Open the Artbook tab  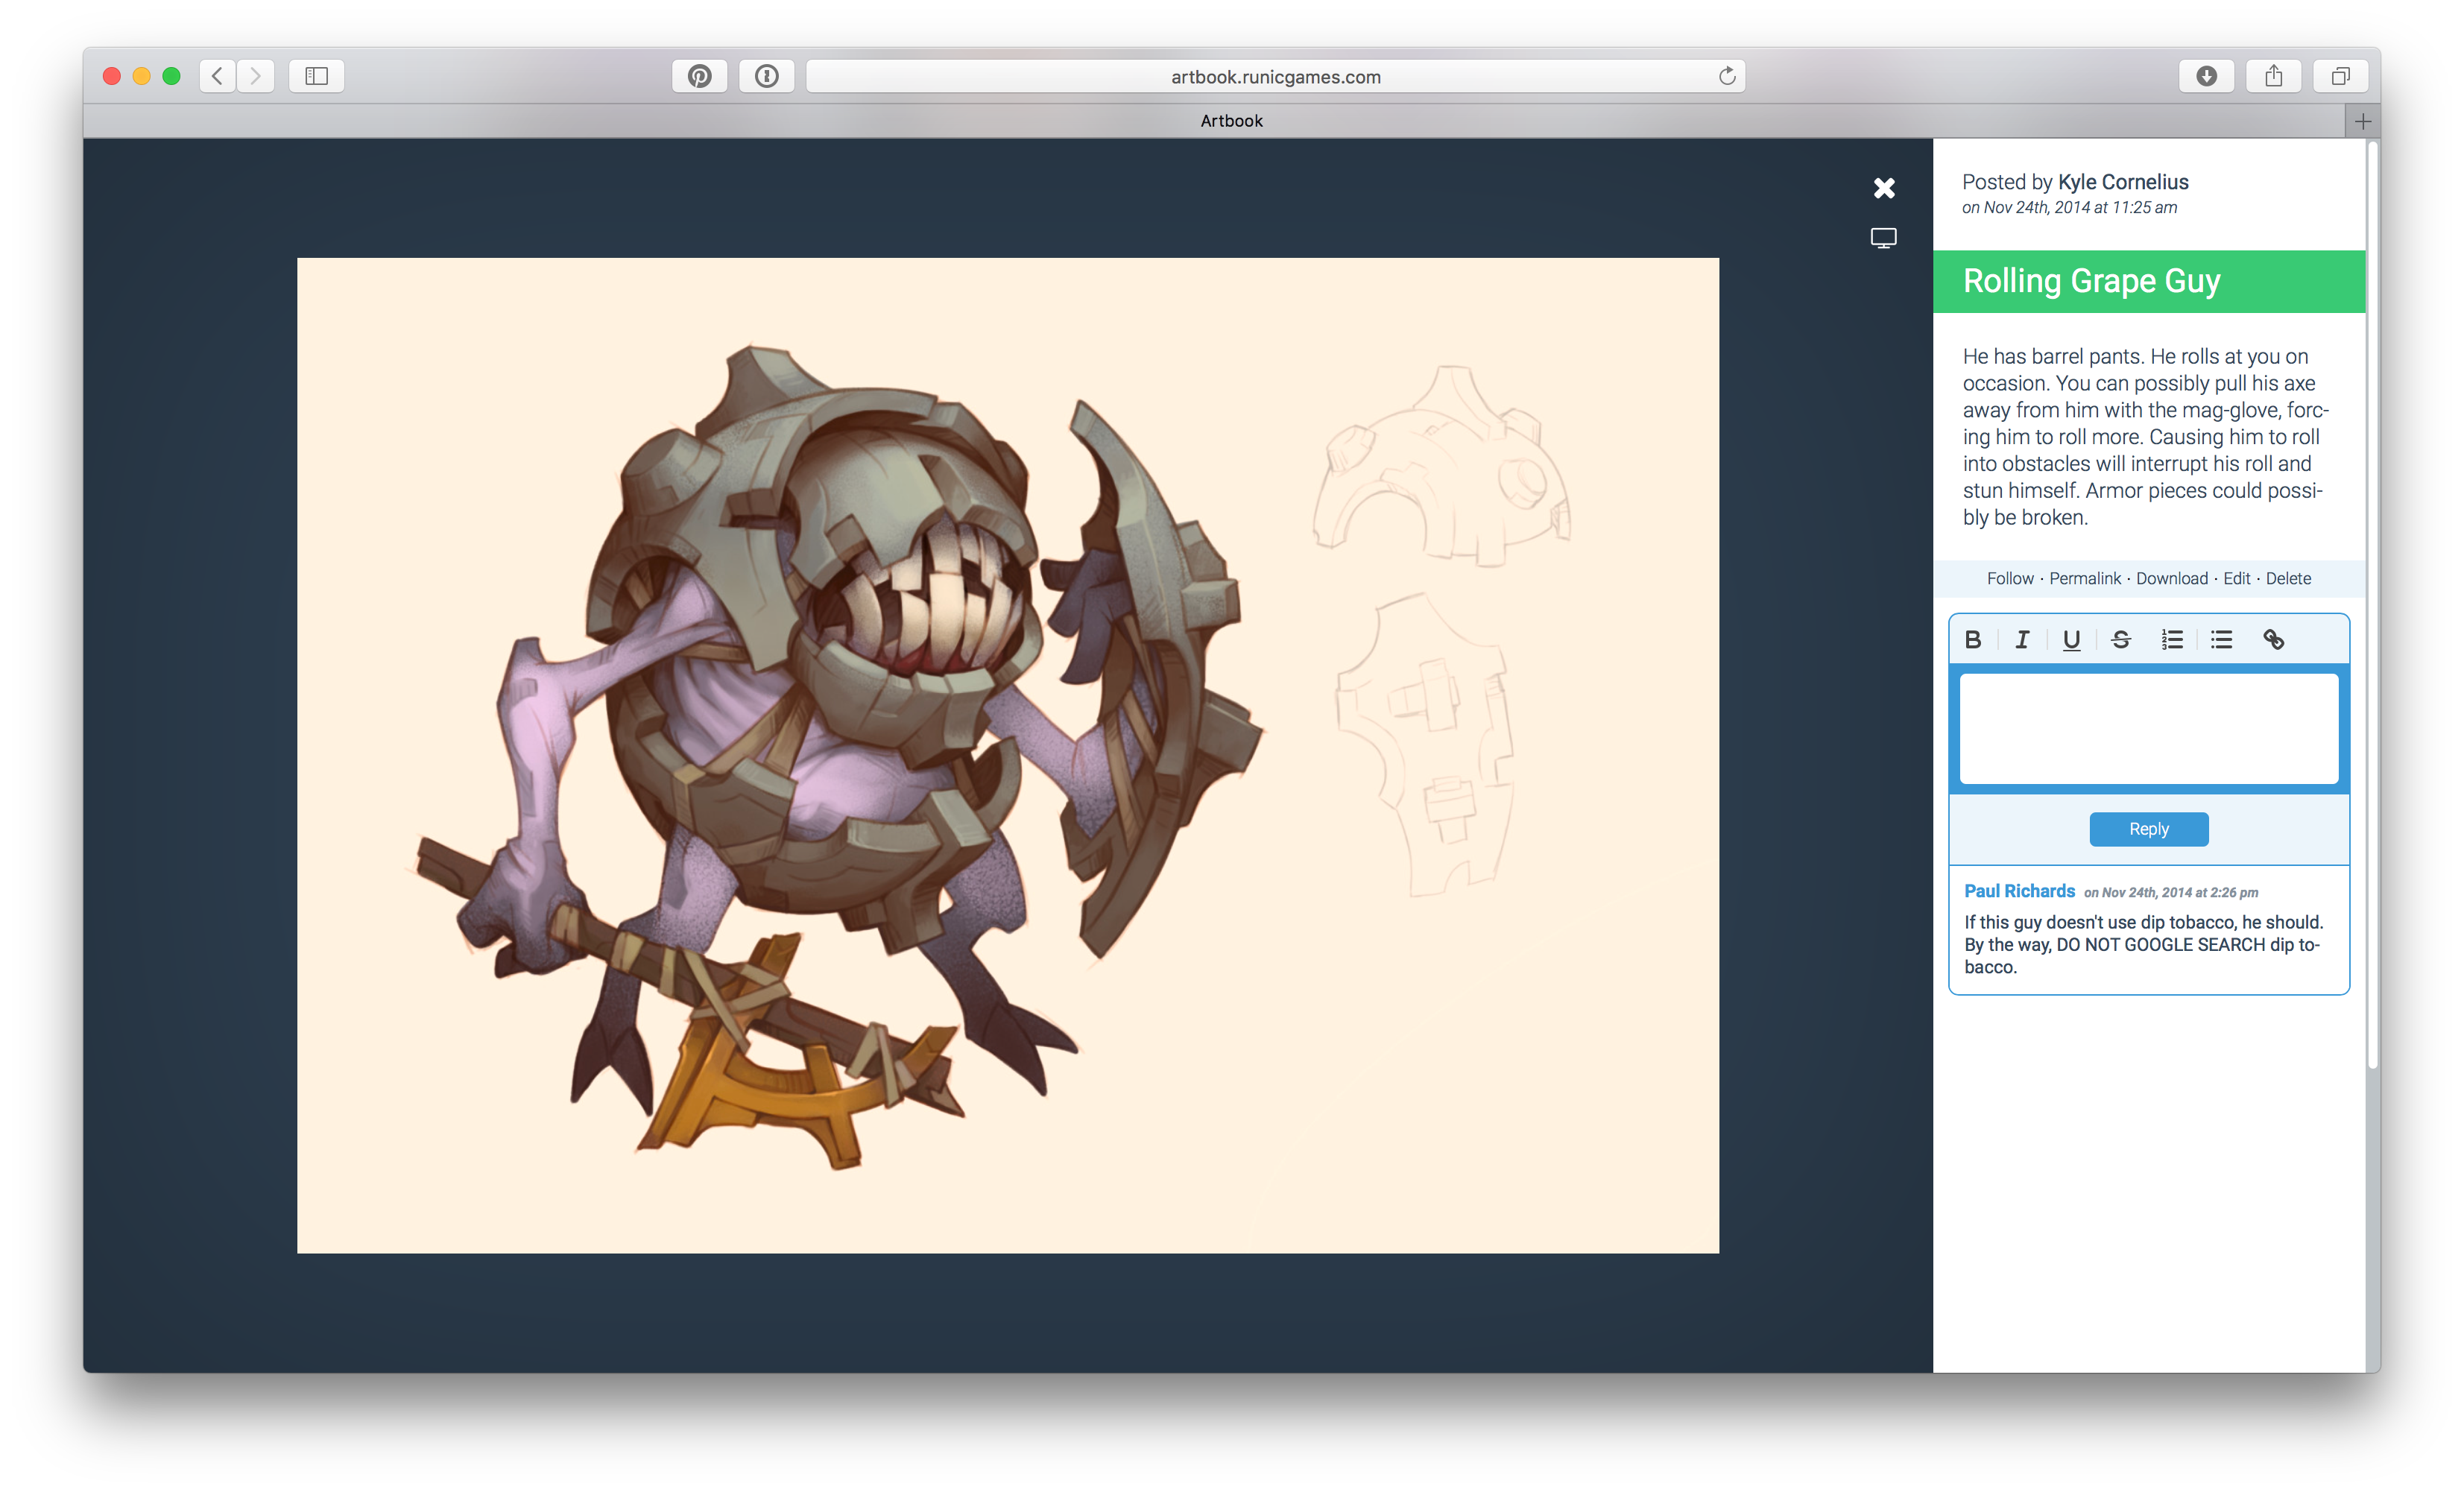coord(1231,121)
